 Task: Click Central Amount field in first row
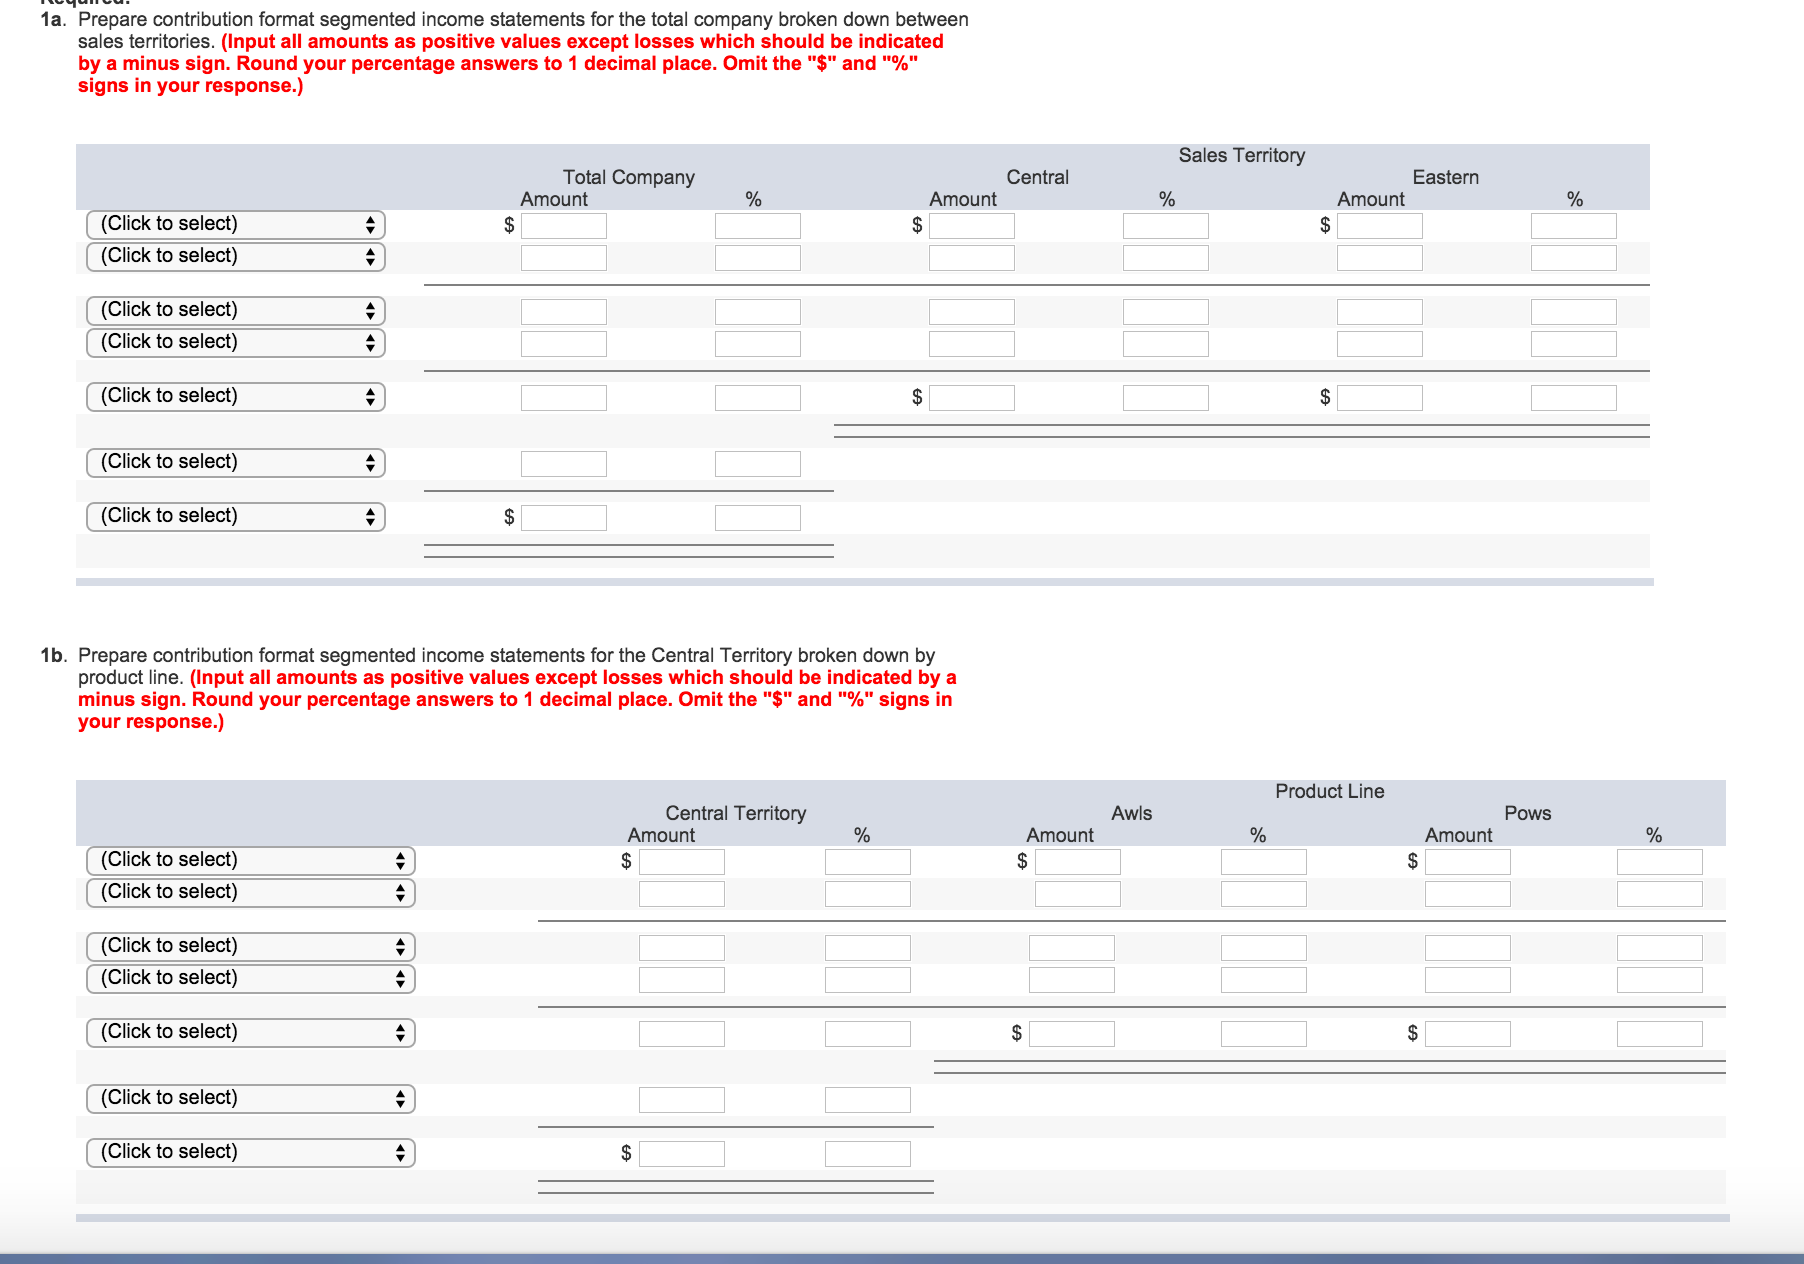[972, 226]
